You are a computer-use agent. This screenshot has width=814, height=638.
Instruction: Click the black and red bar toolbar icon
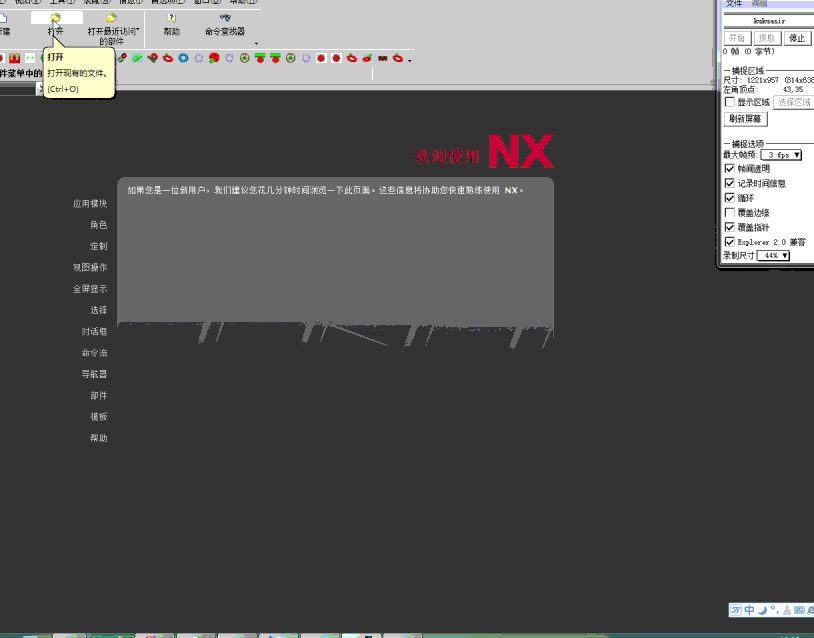tap(383, 58)
